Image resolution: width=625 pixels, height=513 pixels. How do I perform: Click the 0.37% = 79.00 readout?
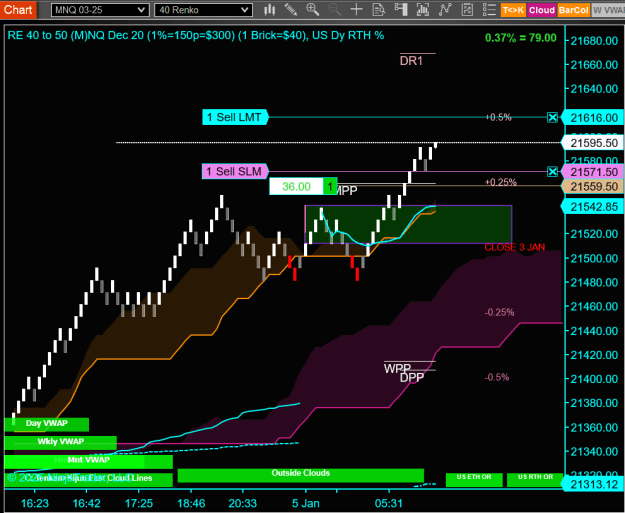coord(521,38)
